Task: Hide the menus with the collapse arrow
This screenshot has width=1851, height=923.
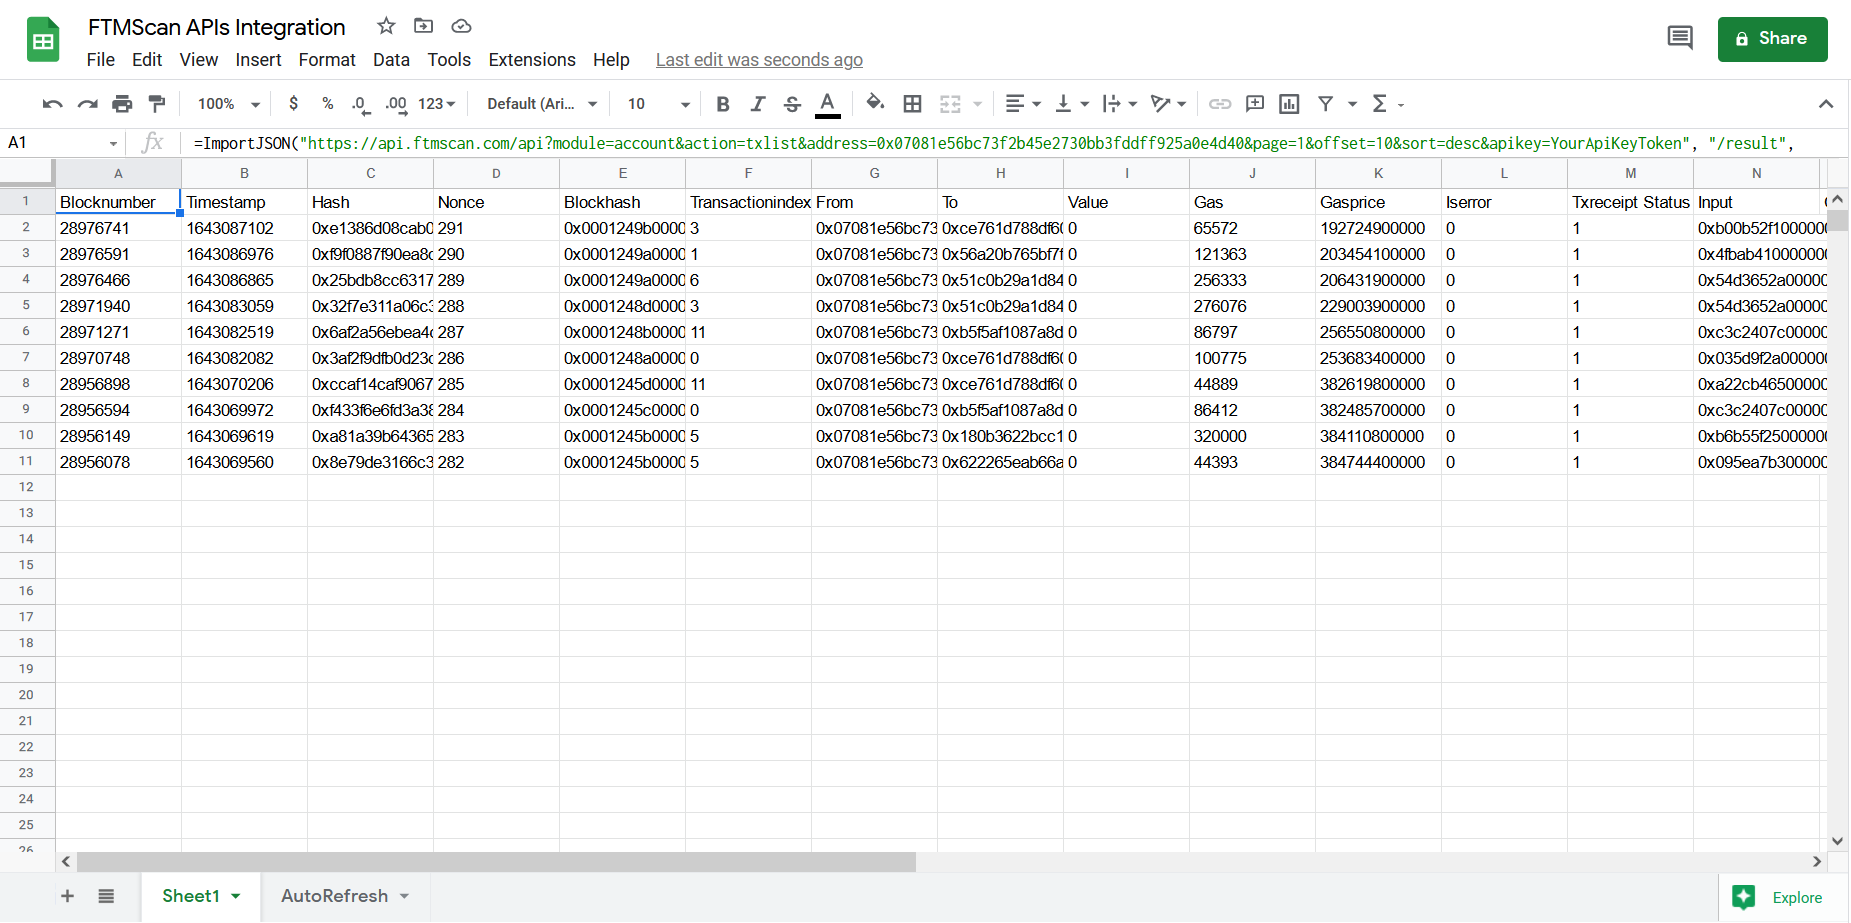Action: pos(1825,104)
